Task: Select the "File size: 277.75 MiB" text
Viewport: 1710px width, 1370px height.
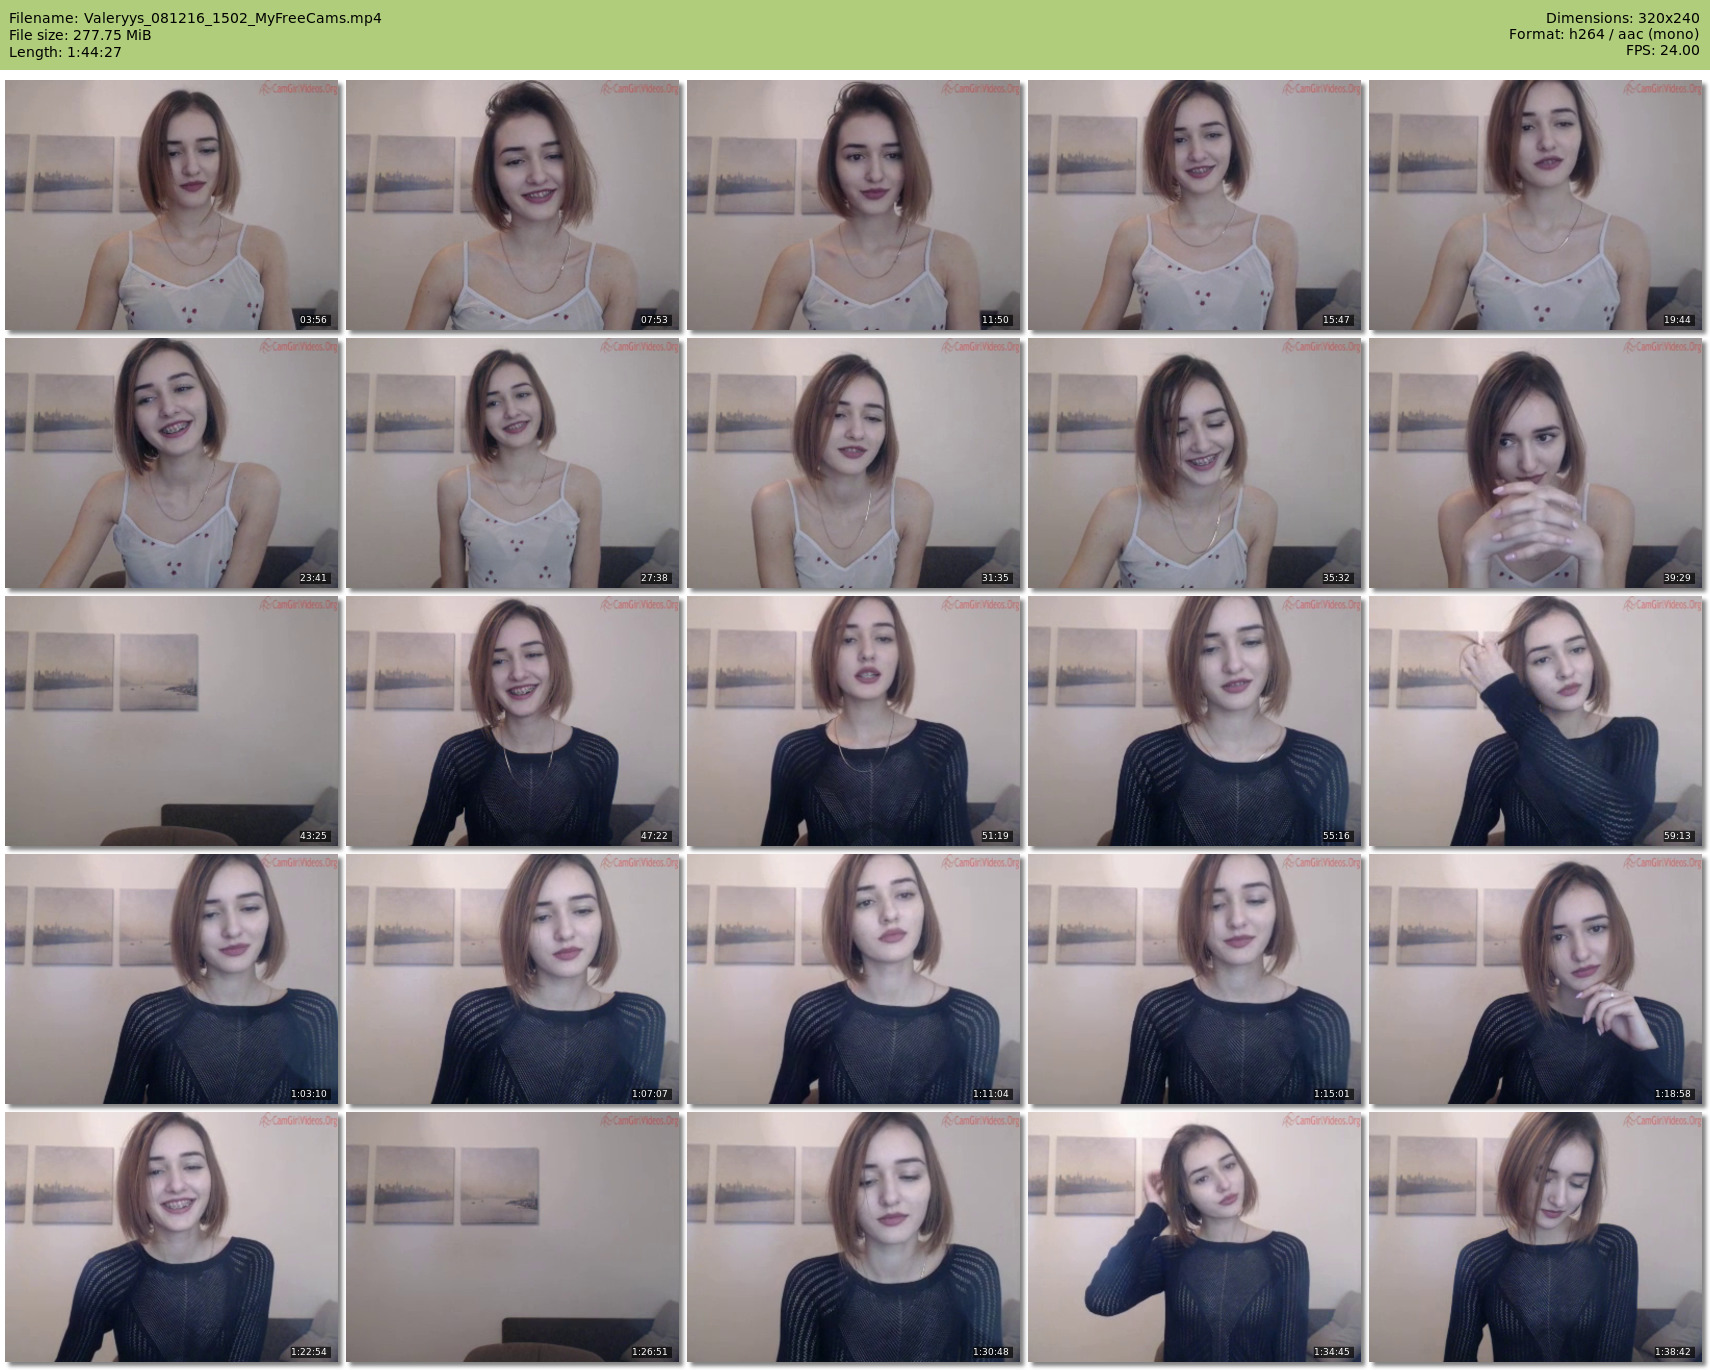Action: (80, 35)
